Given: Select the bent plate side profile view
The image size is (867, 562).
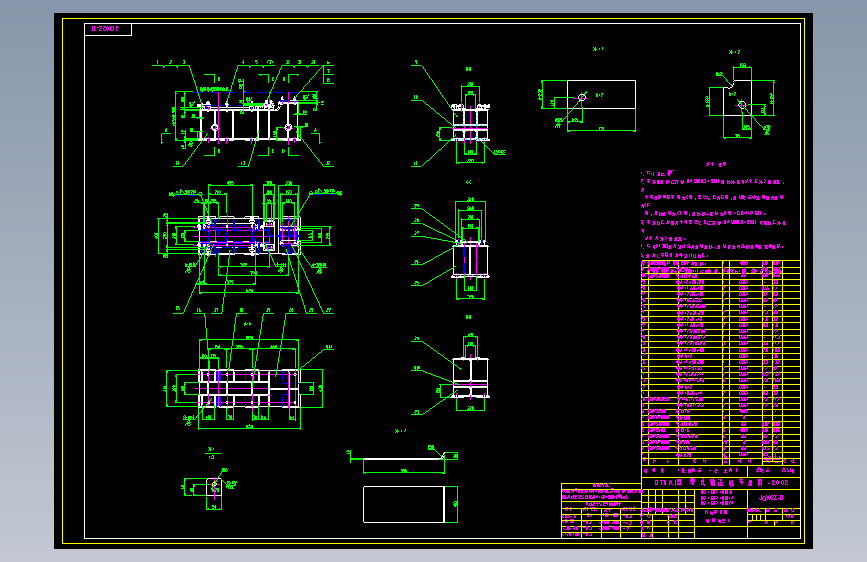Looking at the screenshot, I should click(404, 457).
